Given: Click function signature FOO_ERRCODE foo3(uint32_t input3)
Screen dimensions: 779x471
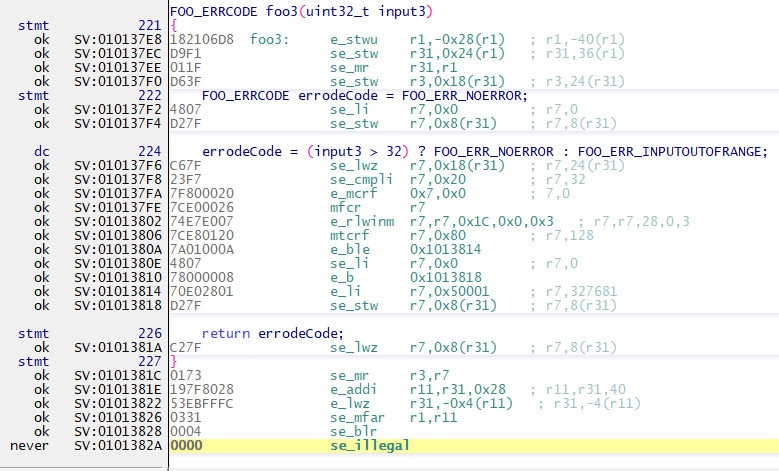Looking at the screenshot, I should (x=301, y=11).
